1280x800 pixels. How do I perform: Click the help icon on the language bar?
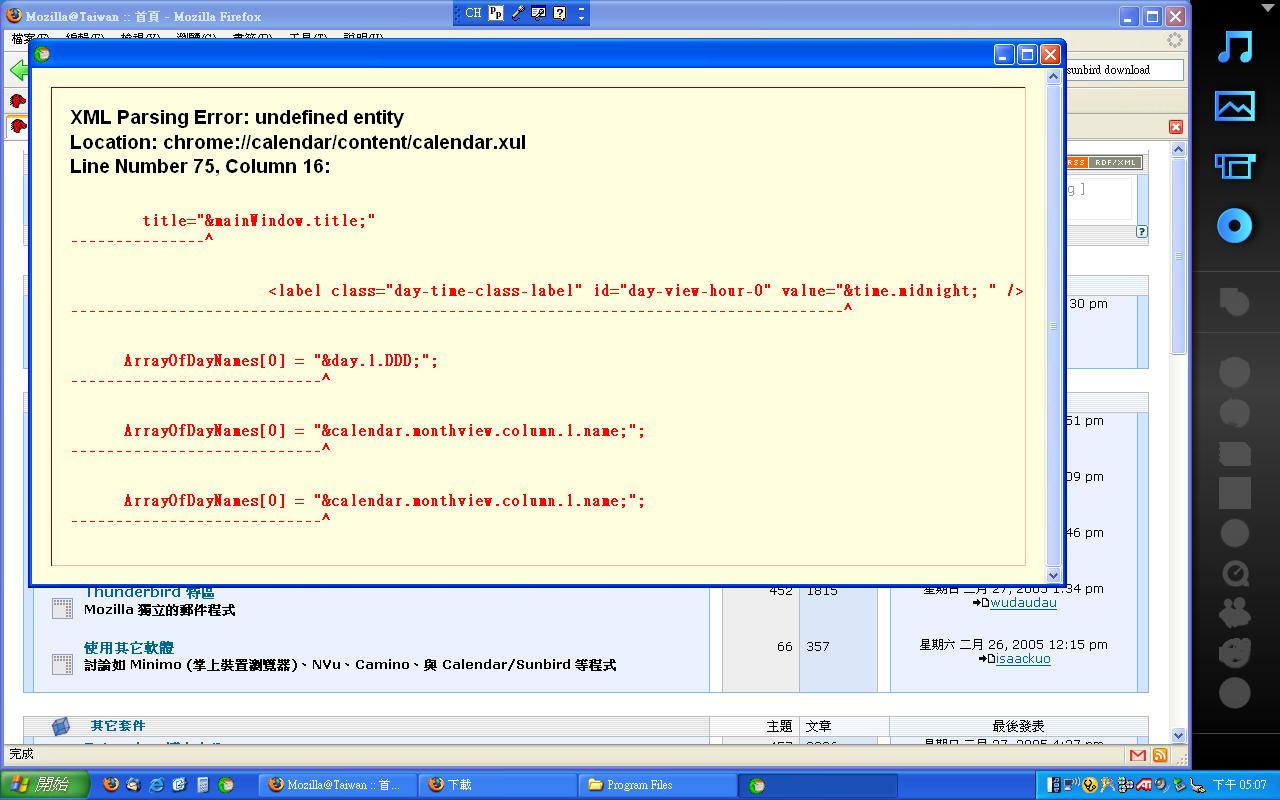pyautogui.click(x=559, y=13)
